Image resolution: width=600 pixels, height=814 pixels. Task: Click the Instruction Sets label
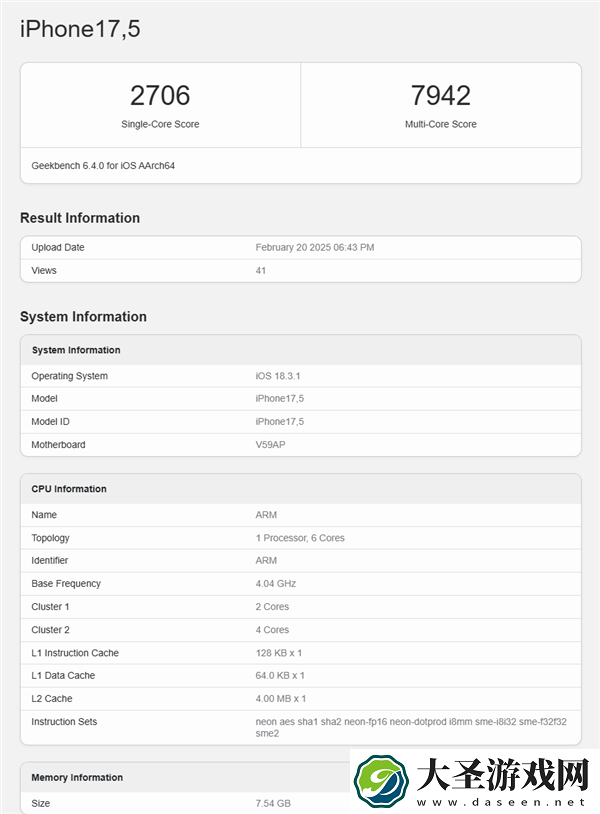(x=64, y=722)
